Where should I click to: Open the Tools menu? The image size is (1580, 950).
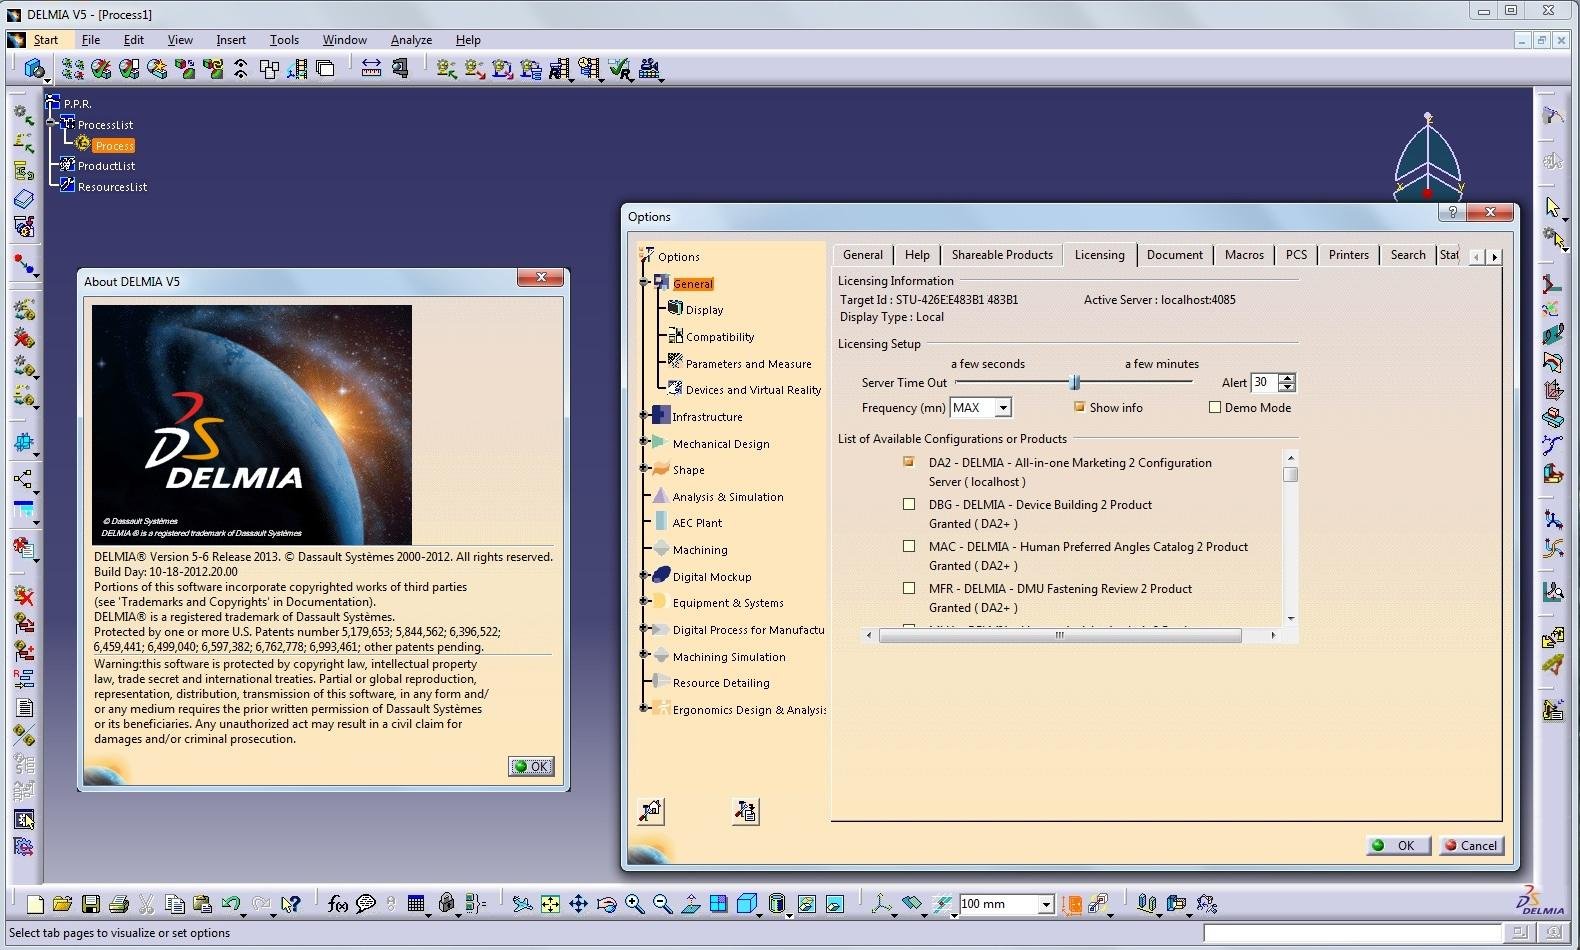click(x=284, y=40)
